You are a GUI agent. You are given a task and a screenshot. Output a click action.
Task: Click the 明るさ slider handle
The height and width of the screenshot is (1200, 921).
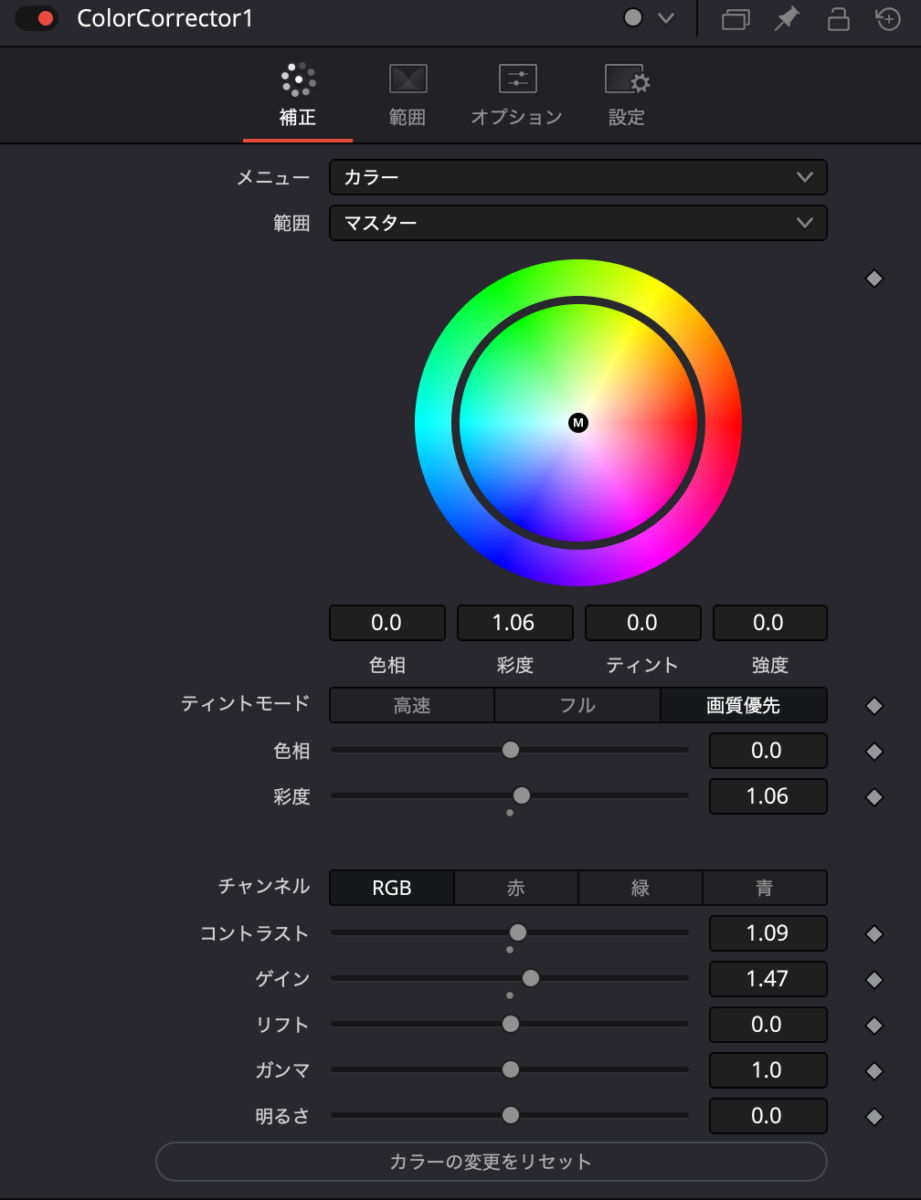click(x=510, y=1115)
